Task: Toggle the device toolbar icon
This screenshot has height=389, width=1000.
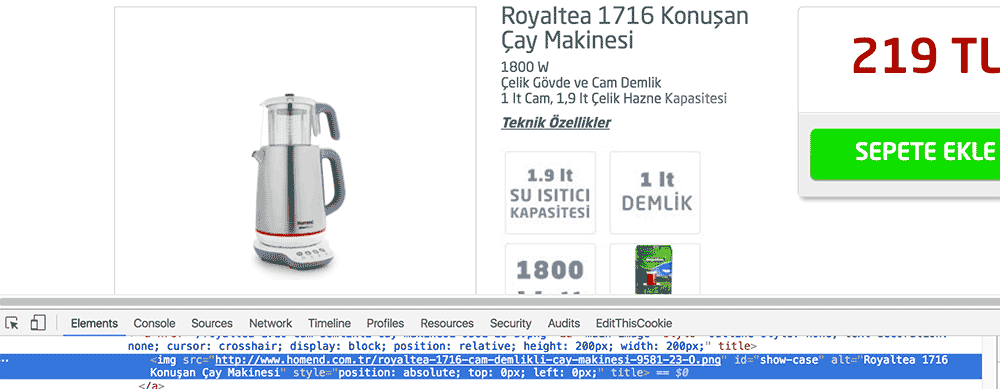Action: [x=38, y=323]
